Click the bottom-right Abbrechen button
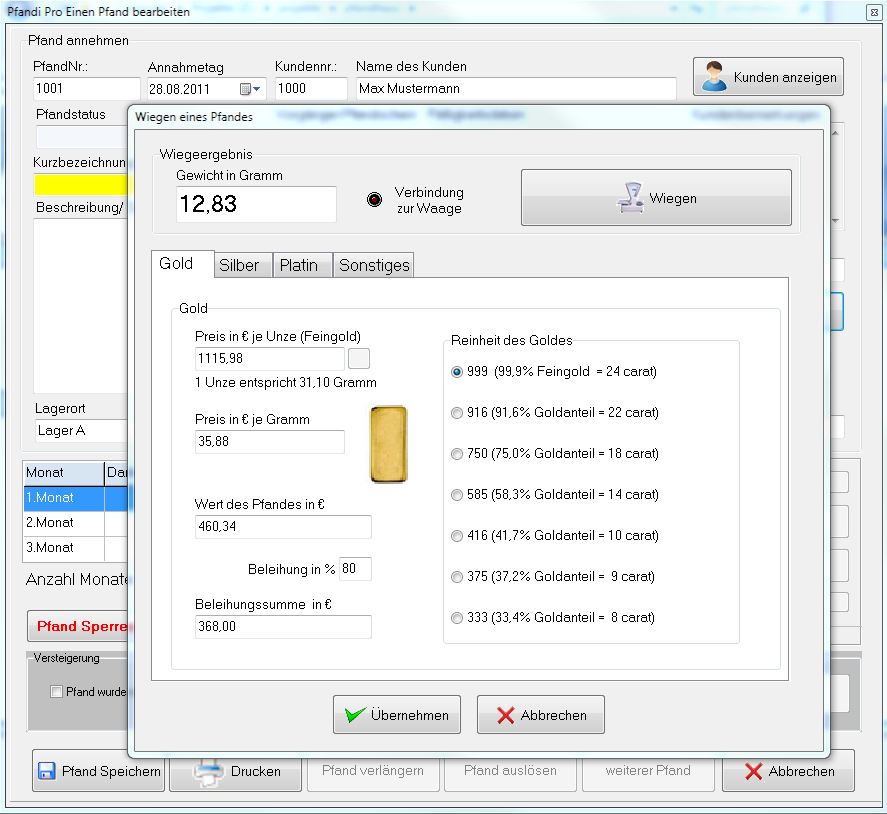The image size is (887, 814). tap(790, 771)
